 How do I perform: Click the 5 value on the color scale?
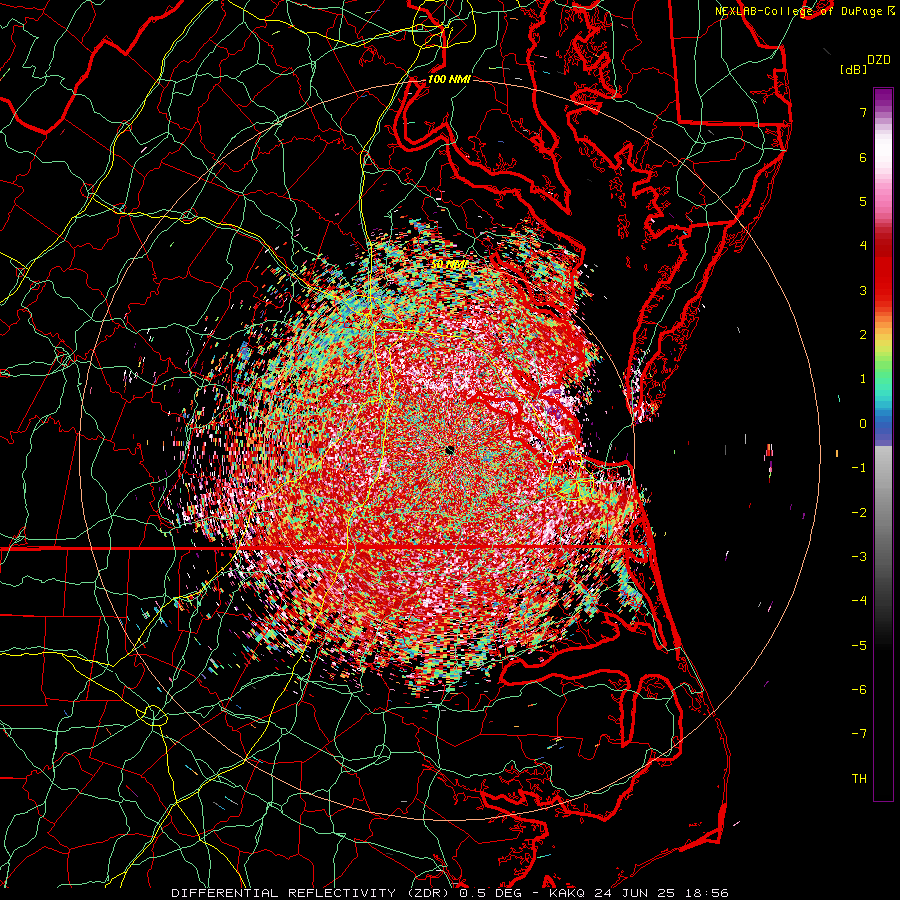click(x=863, y=201)
